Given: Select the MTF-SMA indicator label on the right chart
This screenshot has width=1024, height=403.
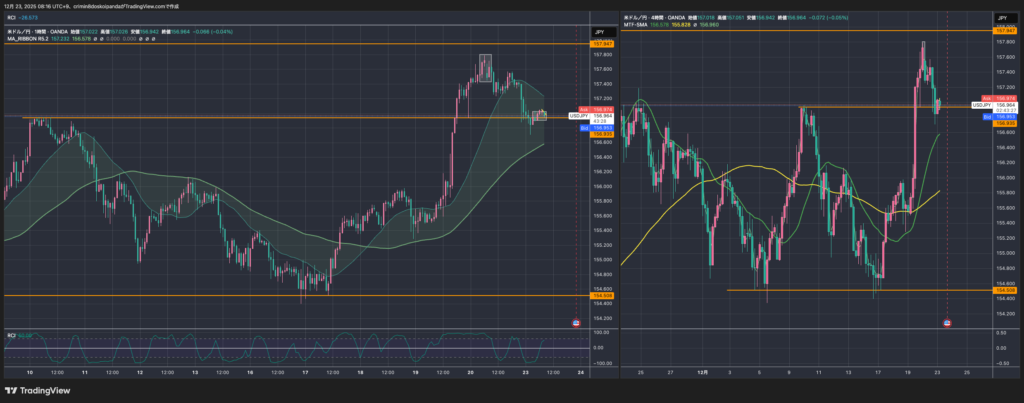Looking at the screenshot, I should (x=636, y=25).
